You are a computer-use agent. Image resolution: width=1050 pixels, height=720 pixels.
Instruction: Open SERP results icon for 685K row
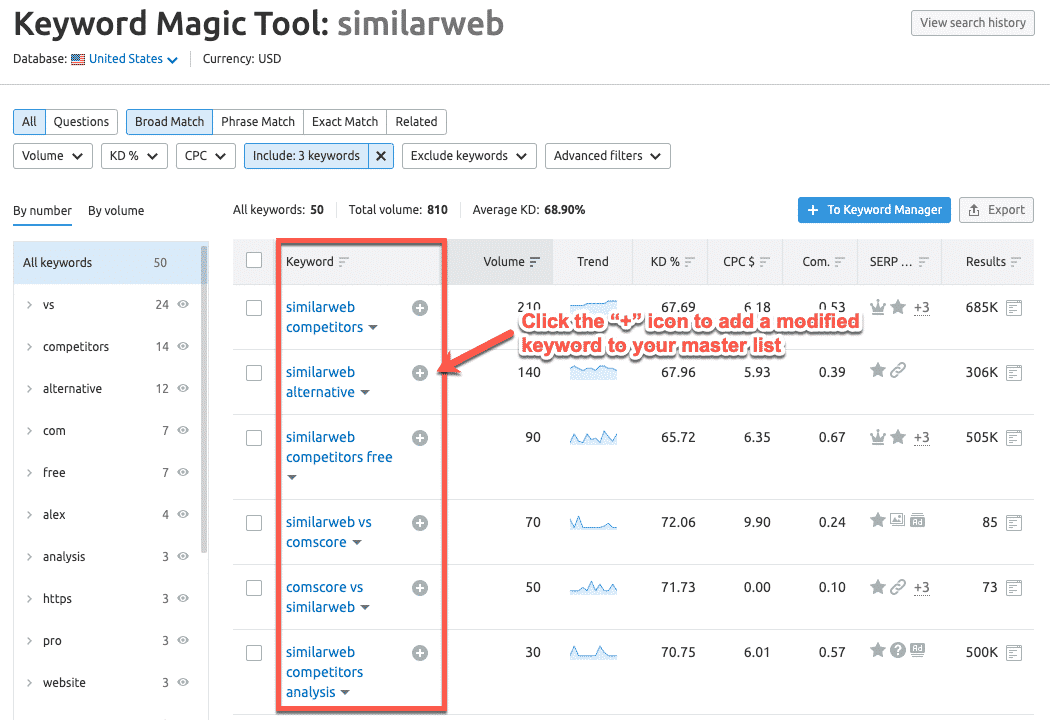coord(1014,308)
